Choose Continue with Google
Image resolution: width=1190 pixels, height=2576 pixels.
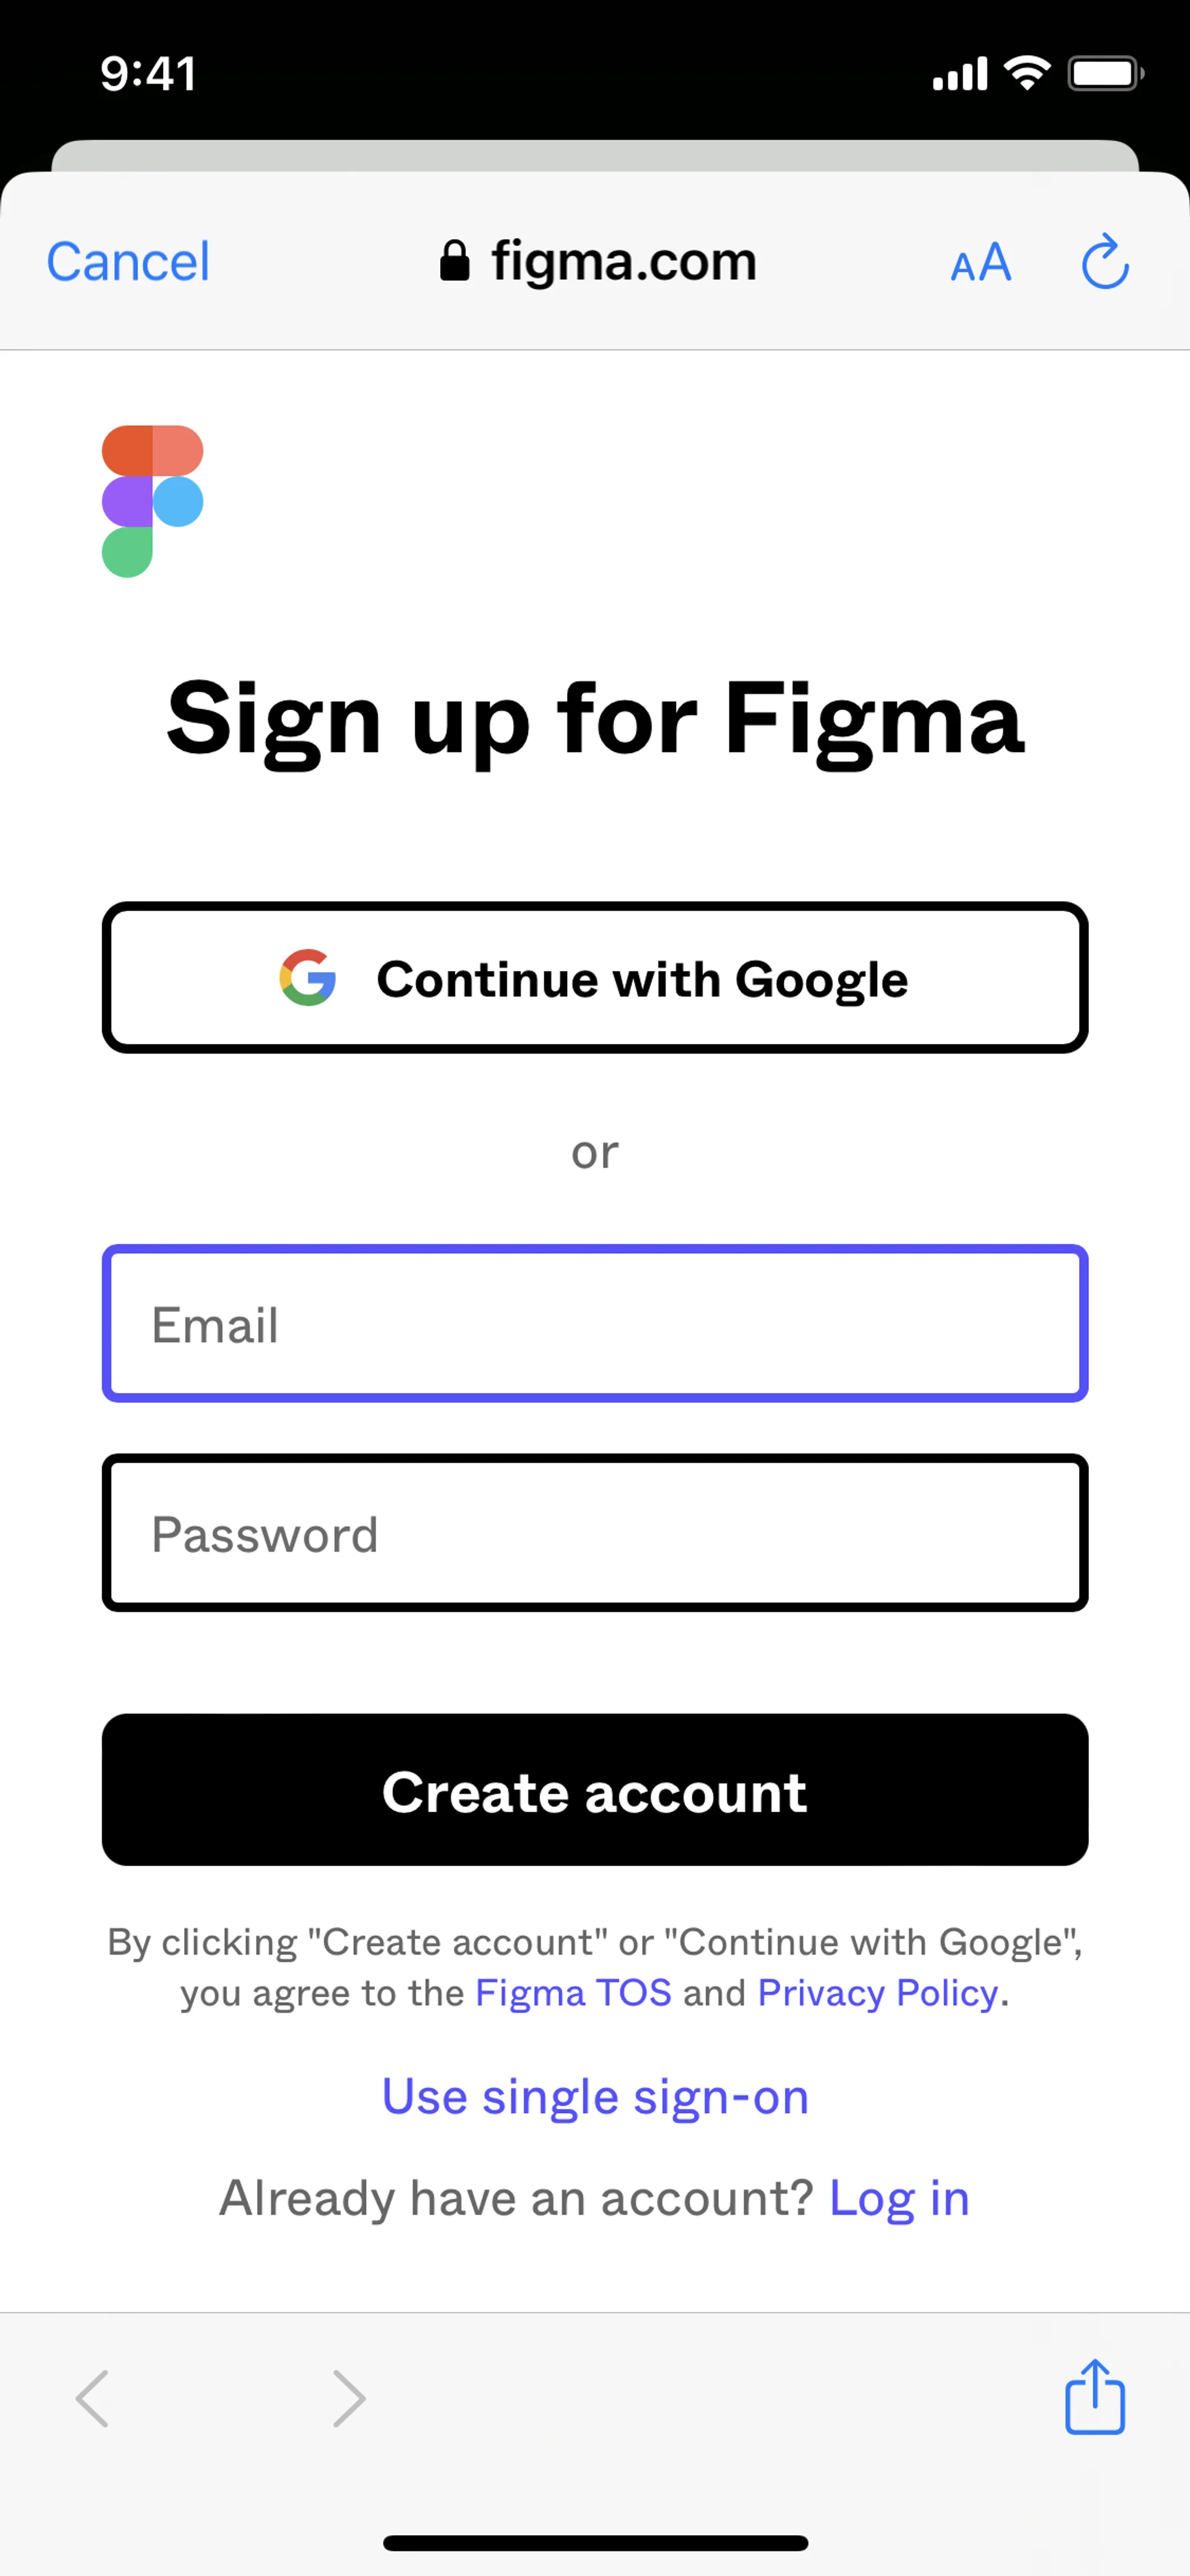click(x=595, y=977)
